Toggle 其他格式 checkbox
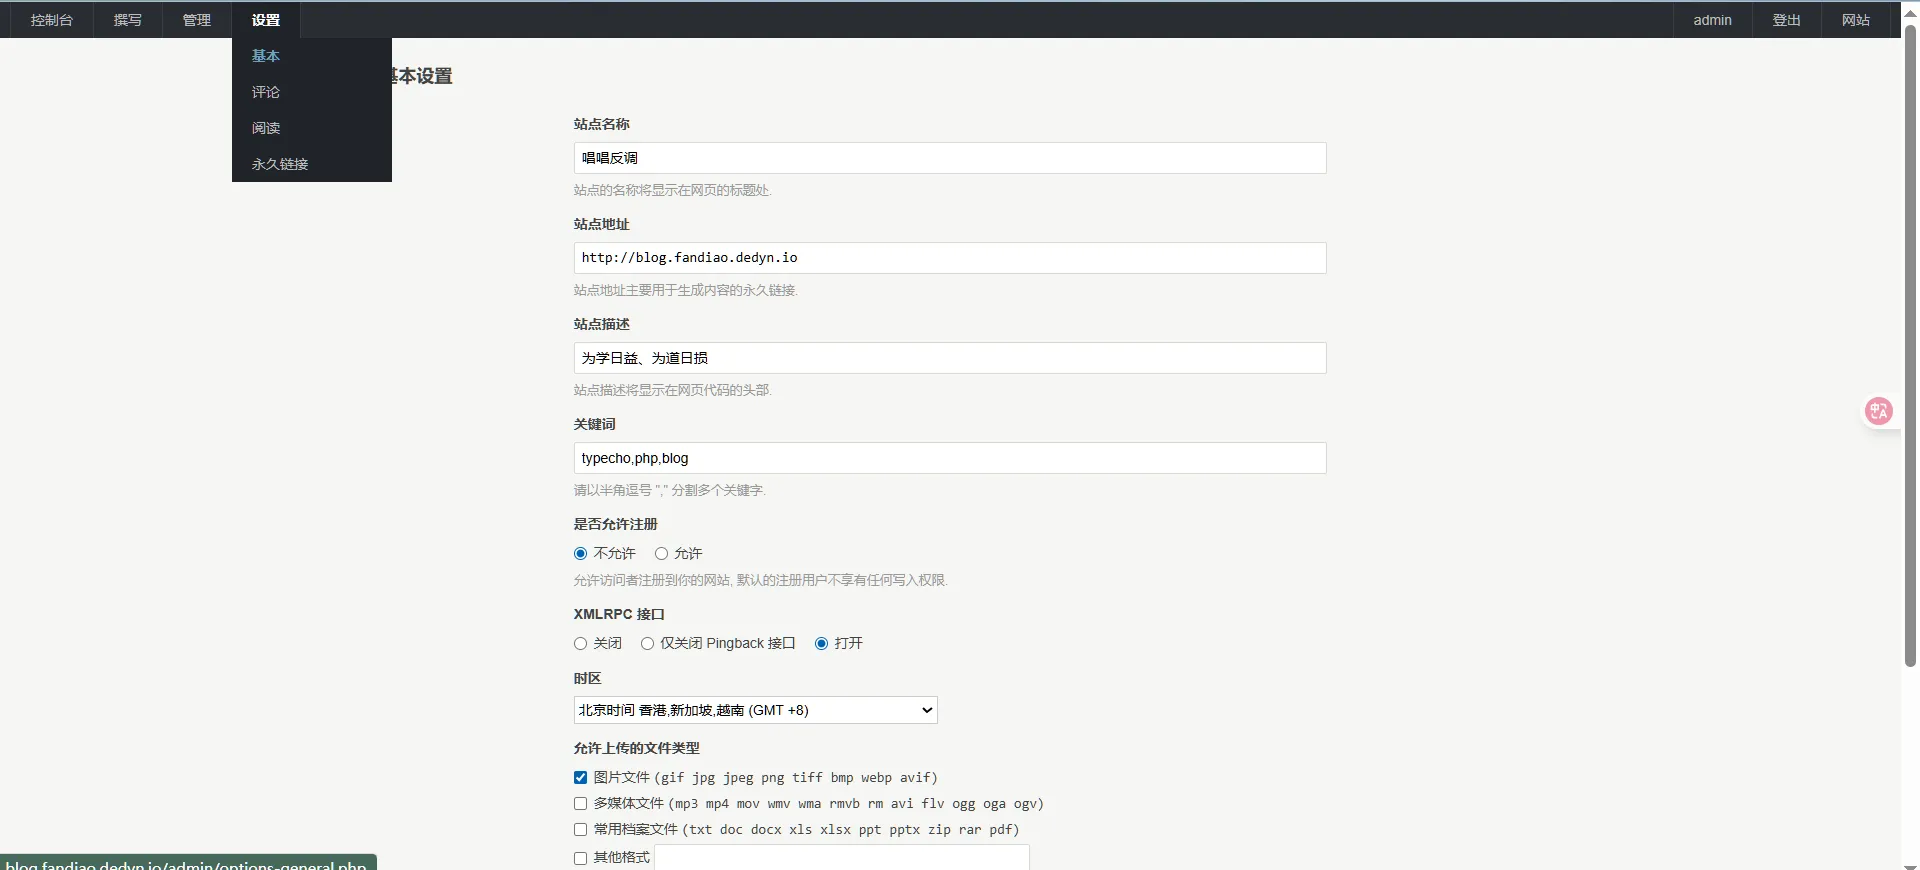This screenshot has height=870, width=1920. (581, 858)
